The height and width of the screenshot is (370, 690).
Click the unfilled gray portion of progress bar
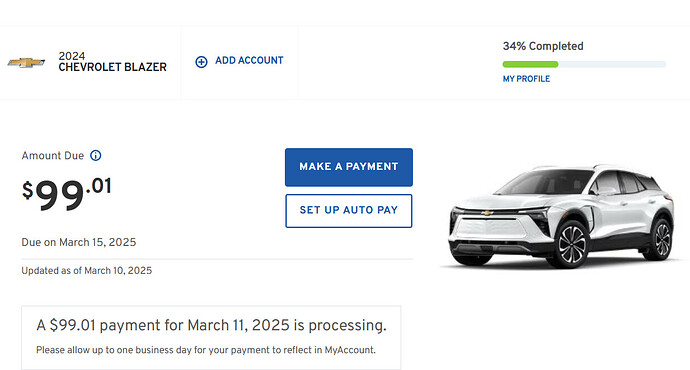point(612,64)
